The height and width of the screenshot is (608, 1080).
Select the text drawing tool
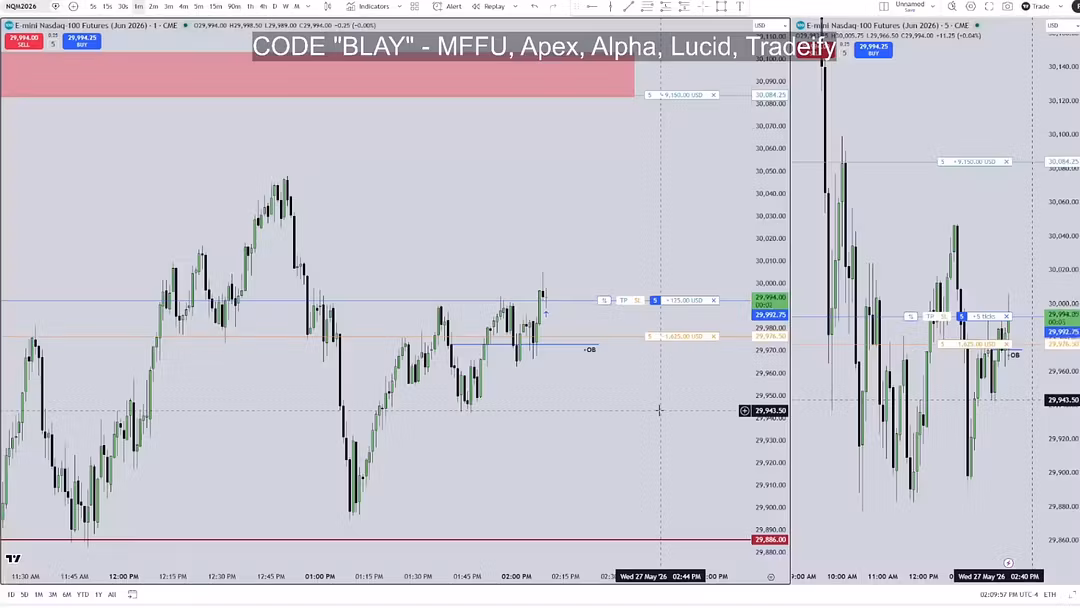(x=740, y=6)
